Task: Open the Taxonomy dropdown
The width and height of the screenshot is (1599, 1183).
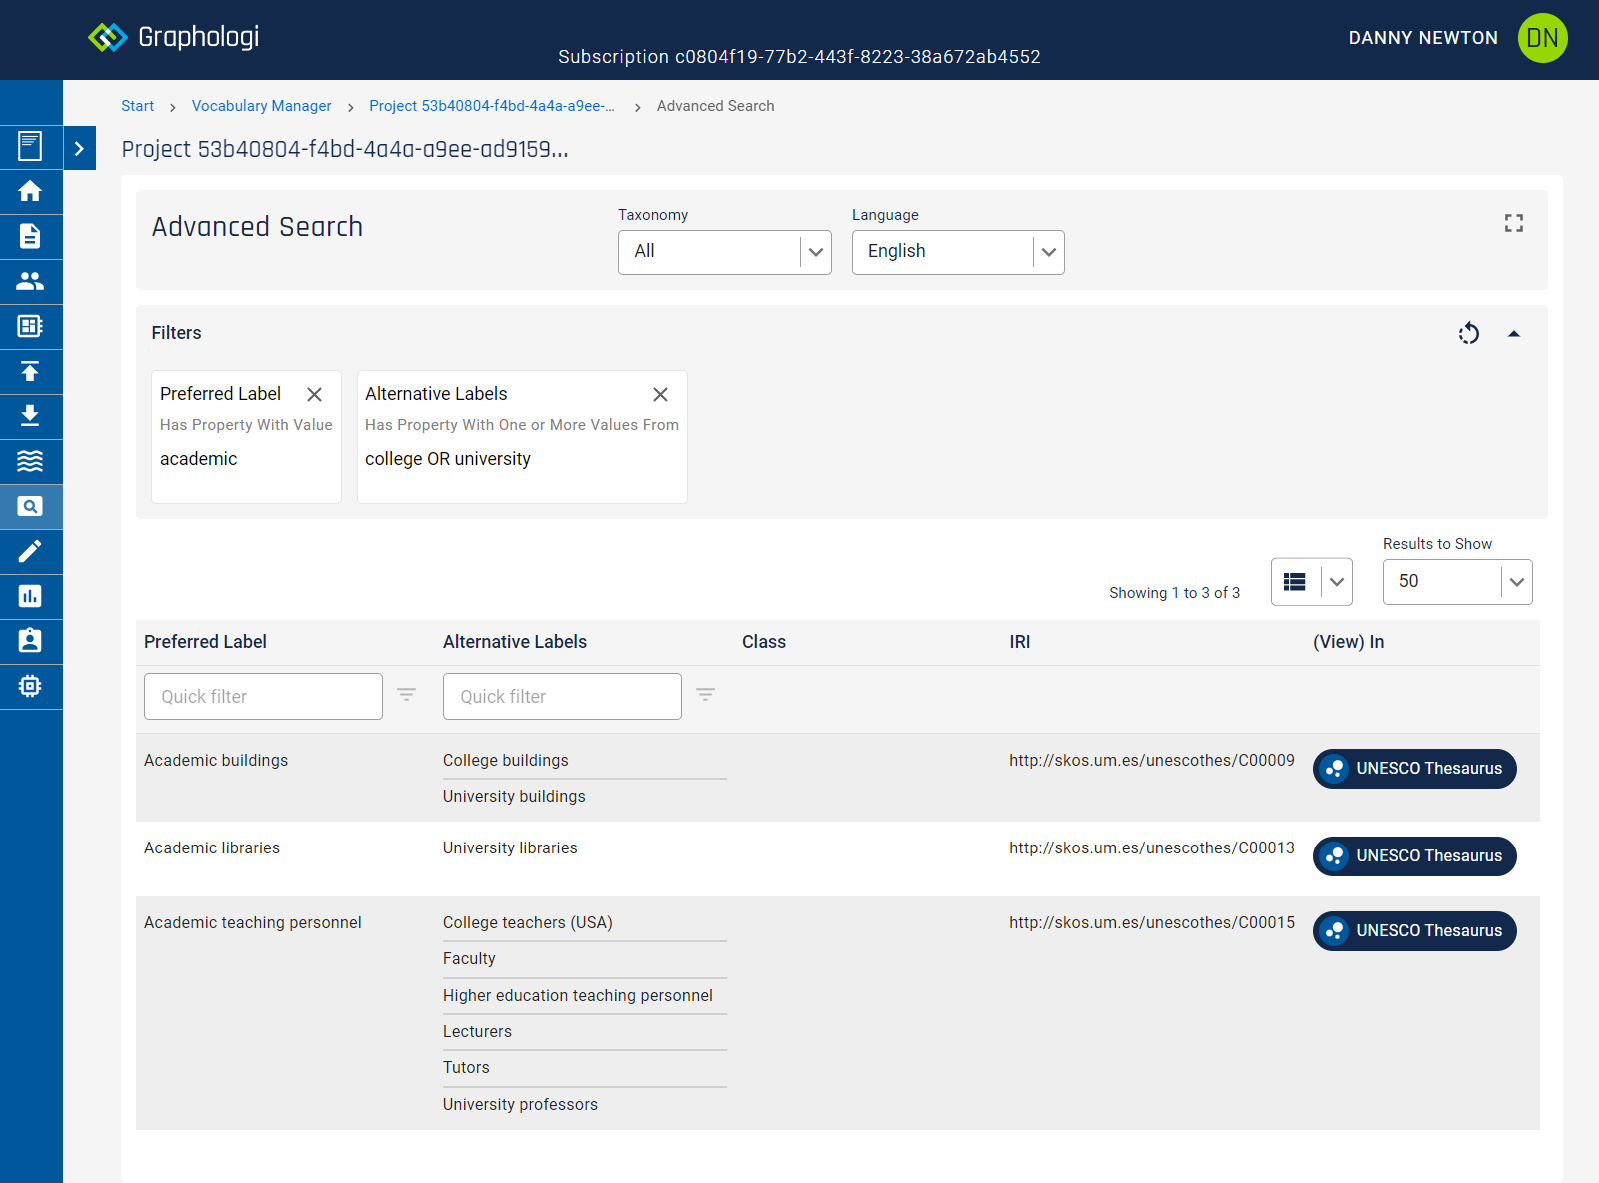Action: pyautogui.click(x=725, y=252)
